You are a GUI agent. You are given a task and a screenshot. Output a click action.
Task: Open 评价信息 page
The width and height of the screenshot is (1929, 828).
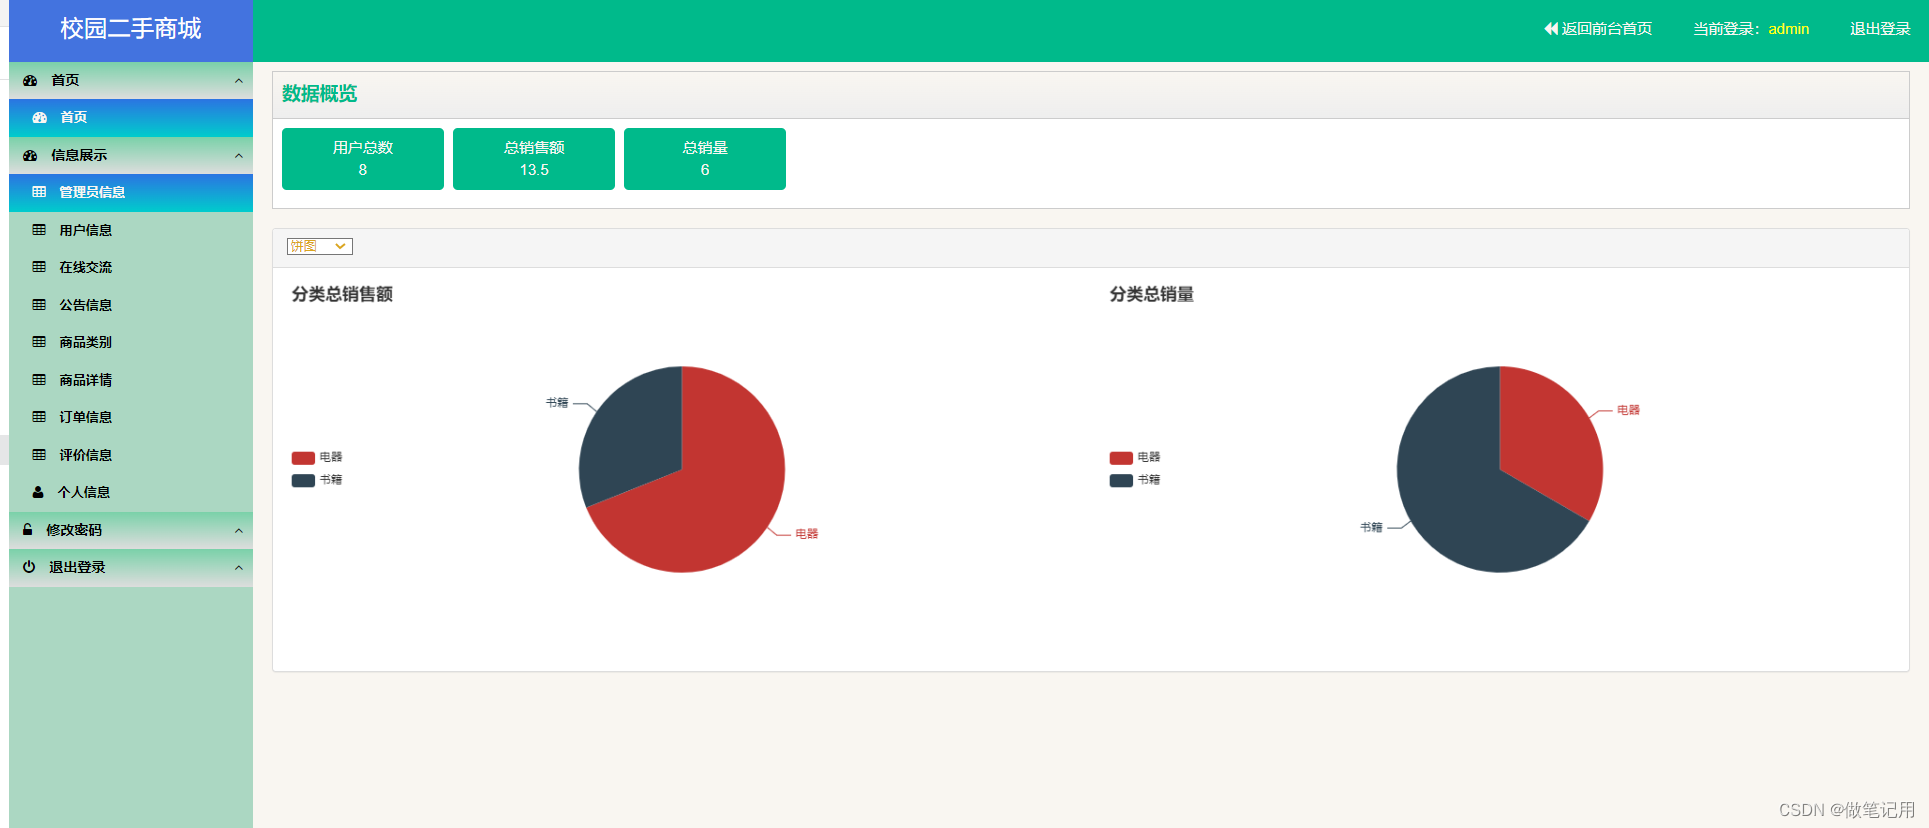(x=131, y=455)
